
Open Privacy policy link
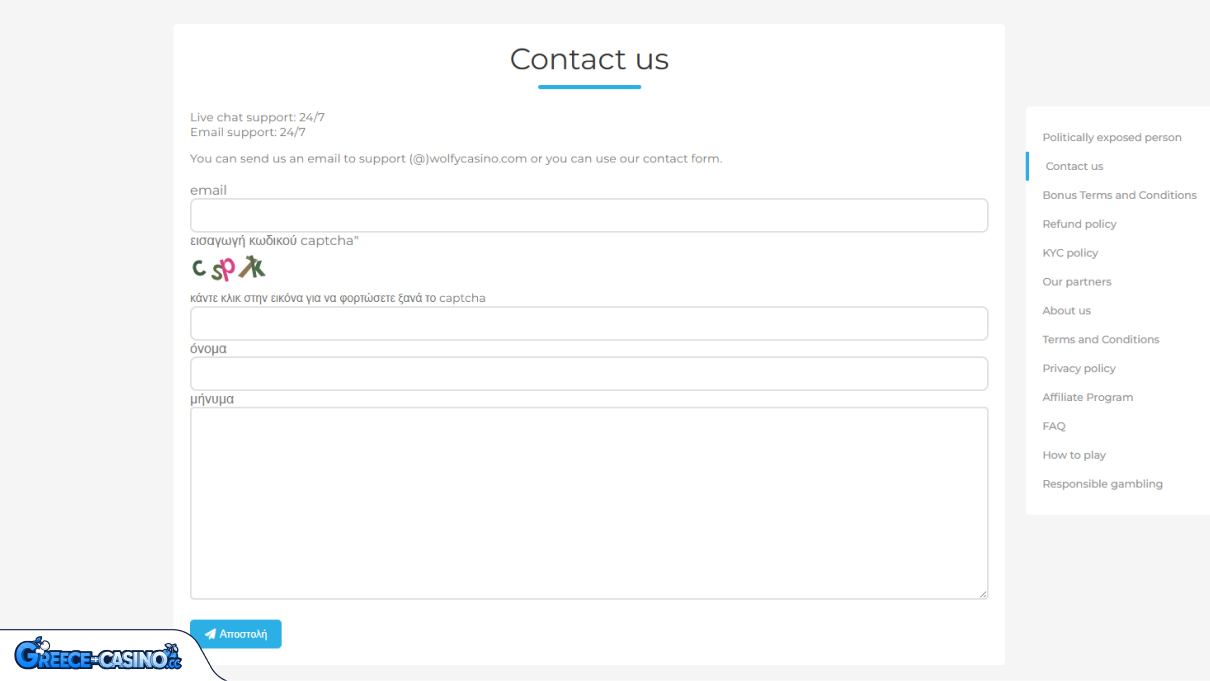point(1078,369)
